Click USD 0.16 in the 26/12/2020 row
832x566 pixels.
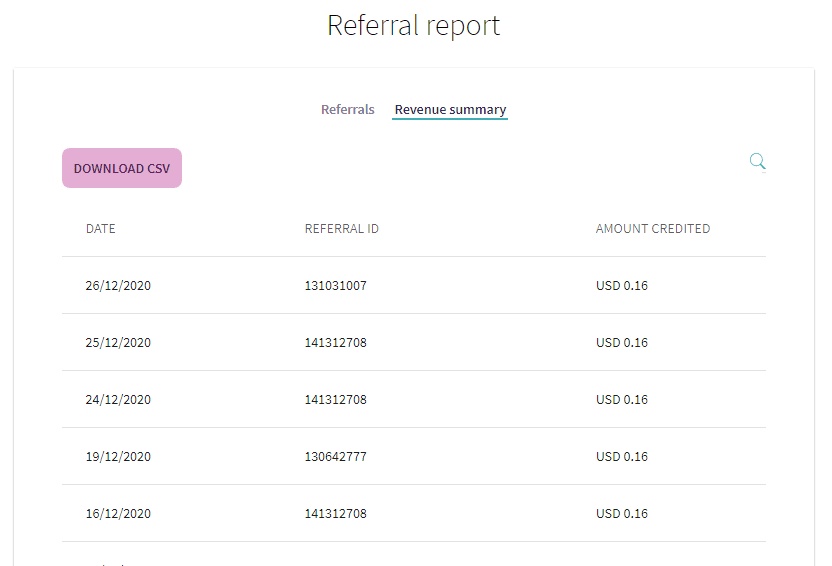point(622,285)
